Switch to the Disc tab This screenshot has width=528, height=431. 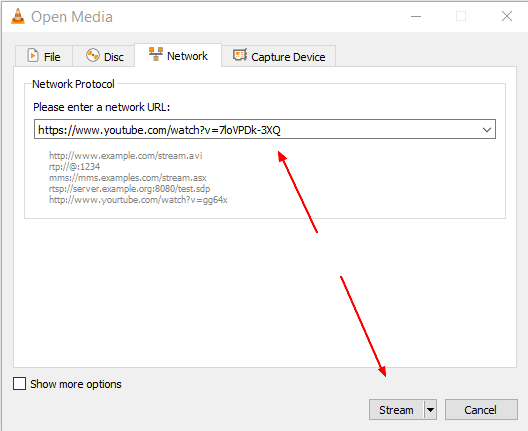[104, 56]
